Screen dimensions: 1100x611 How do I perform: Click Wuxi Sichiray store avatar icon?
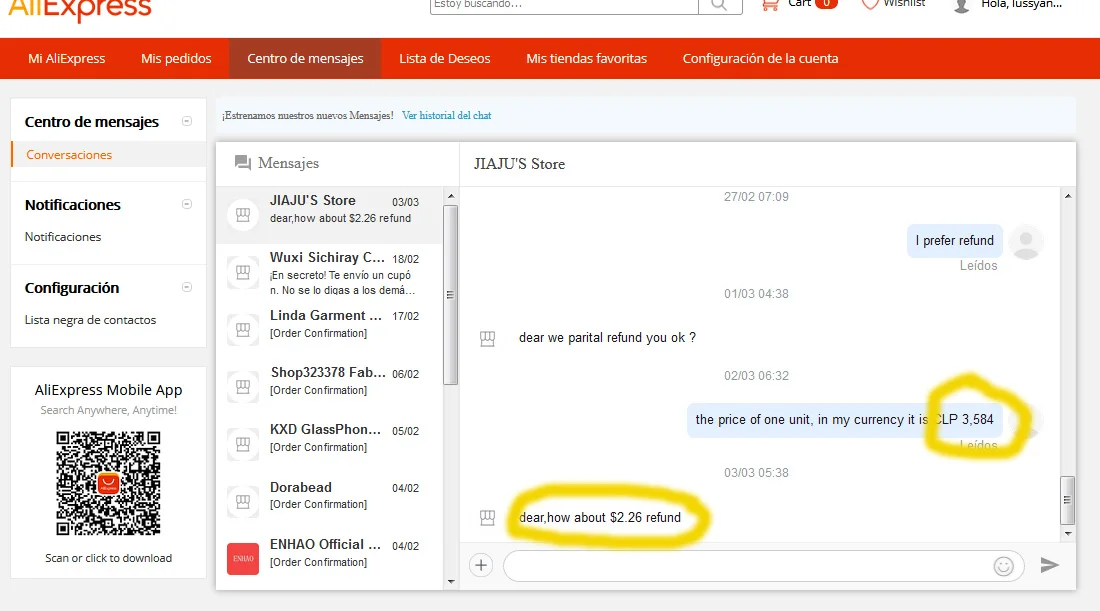click(x=243, y=272)
